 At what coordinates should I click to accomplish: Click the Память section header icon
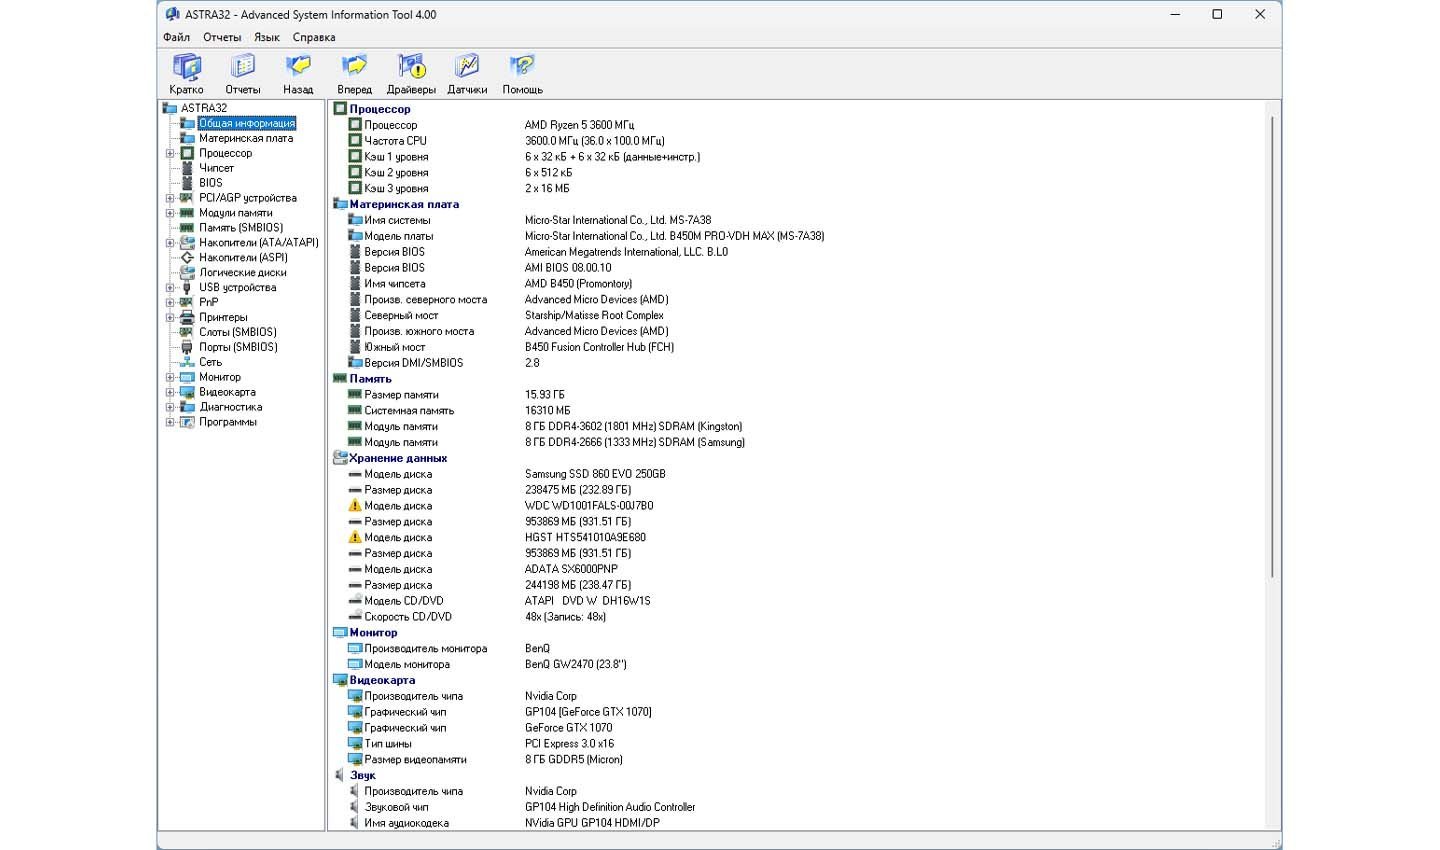[339, 379]
